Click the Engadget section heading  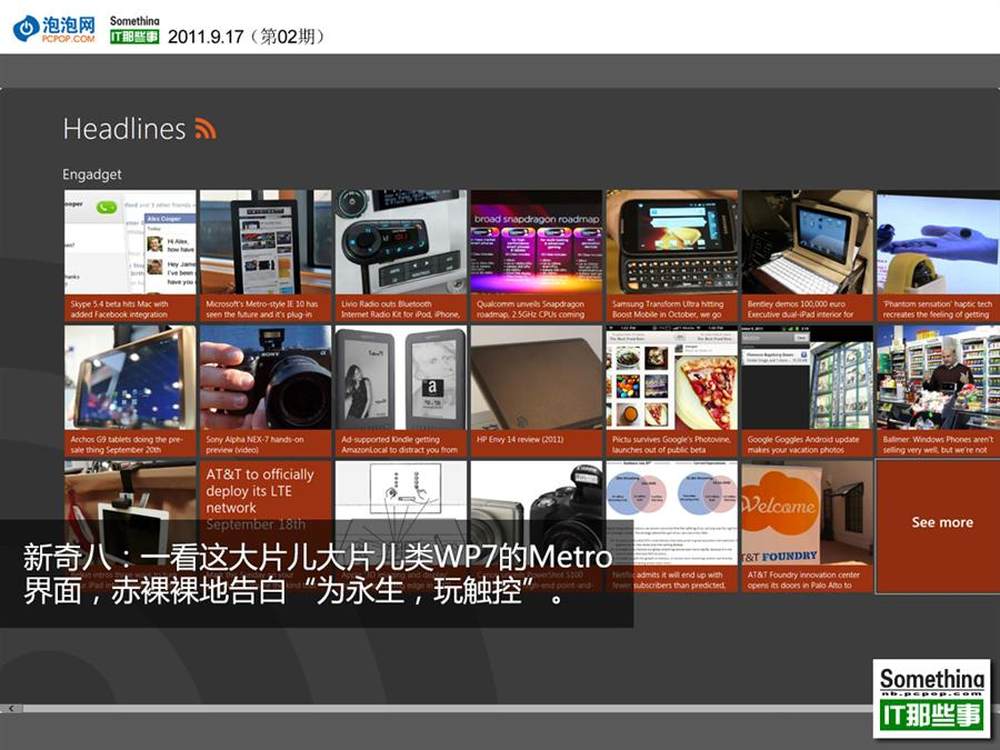(x=92, y=174)
